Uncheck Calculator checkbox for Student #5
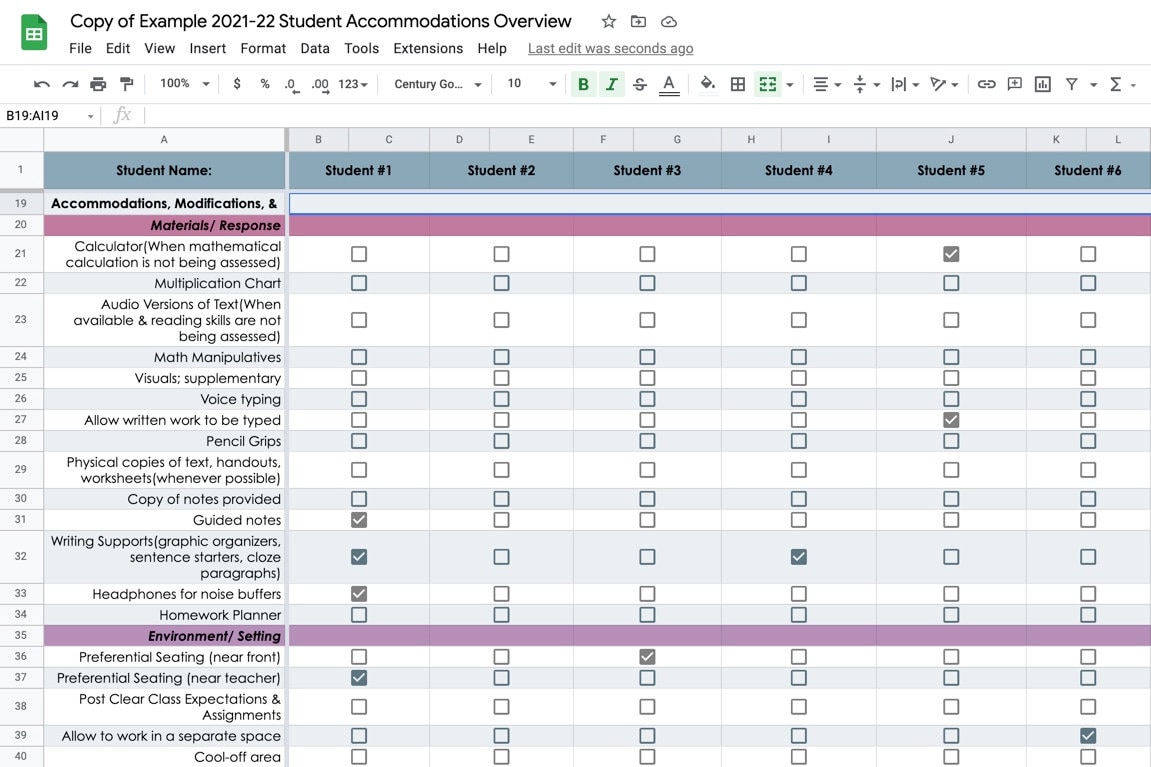 pos(951,254)
